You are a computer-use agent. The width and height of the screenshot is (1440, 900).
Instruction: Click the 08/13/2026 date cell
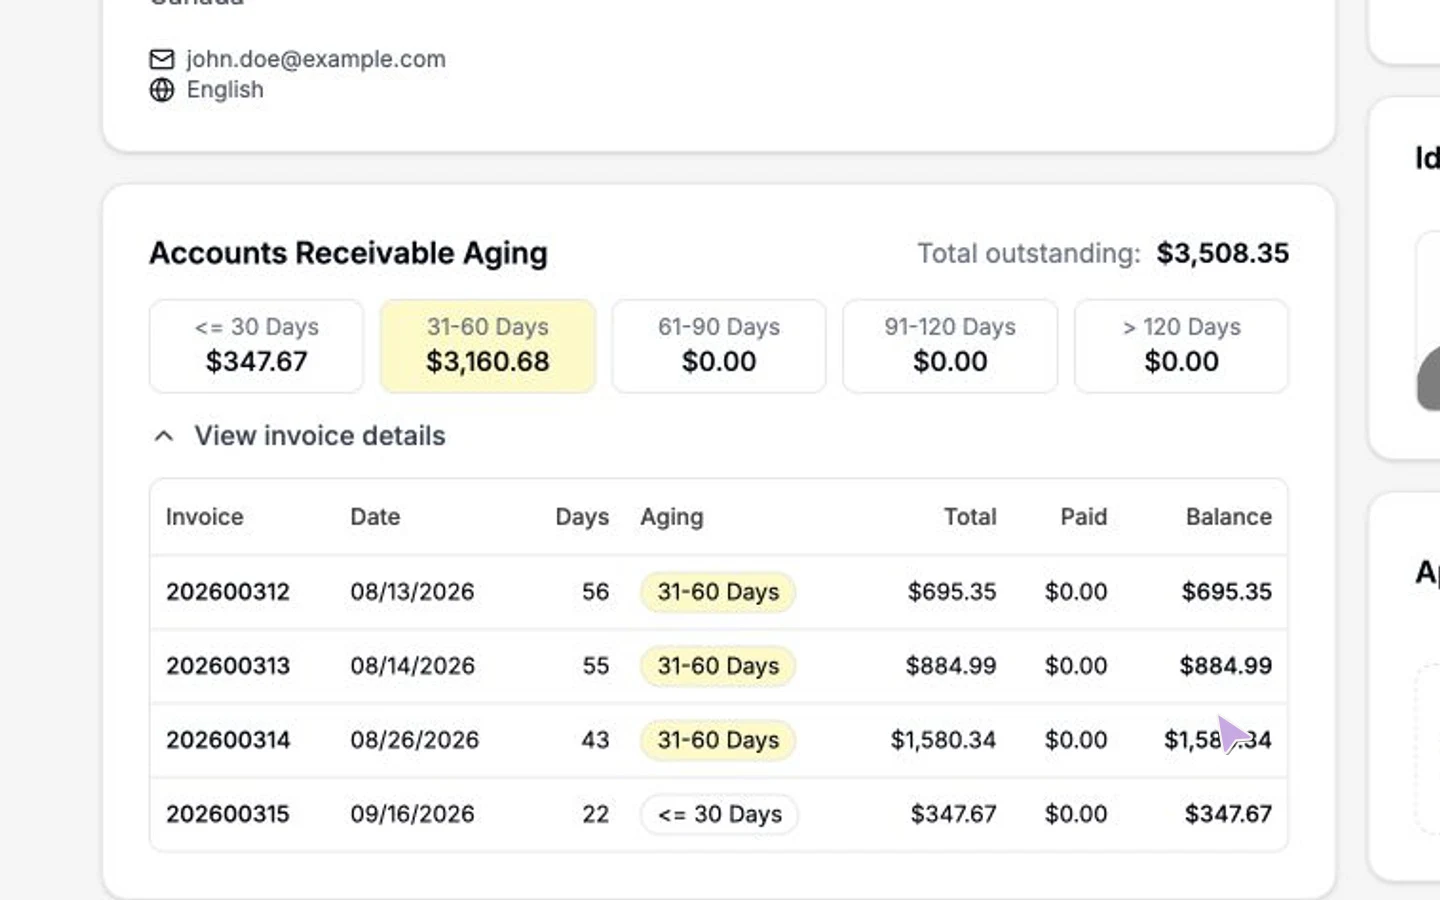pos(412,592)
